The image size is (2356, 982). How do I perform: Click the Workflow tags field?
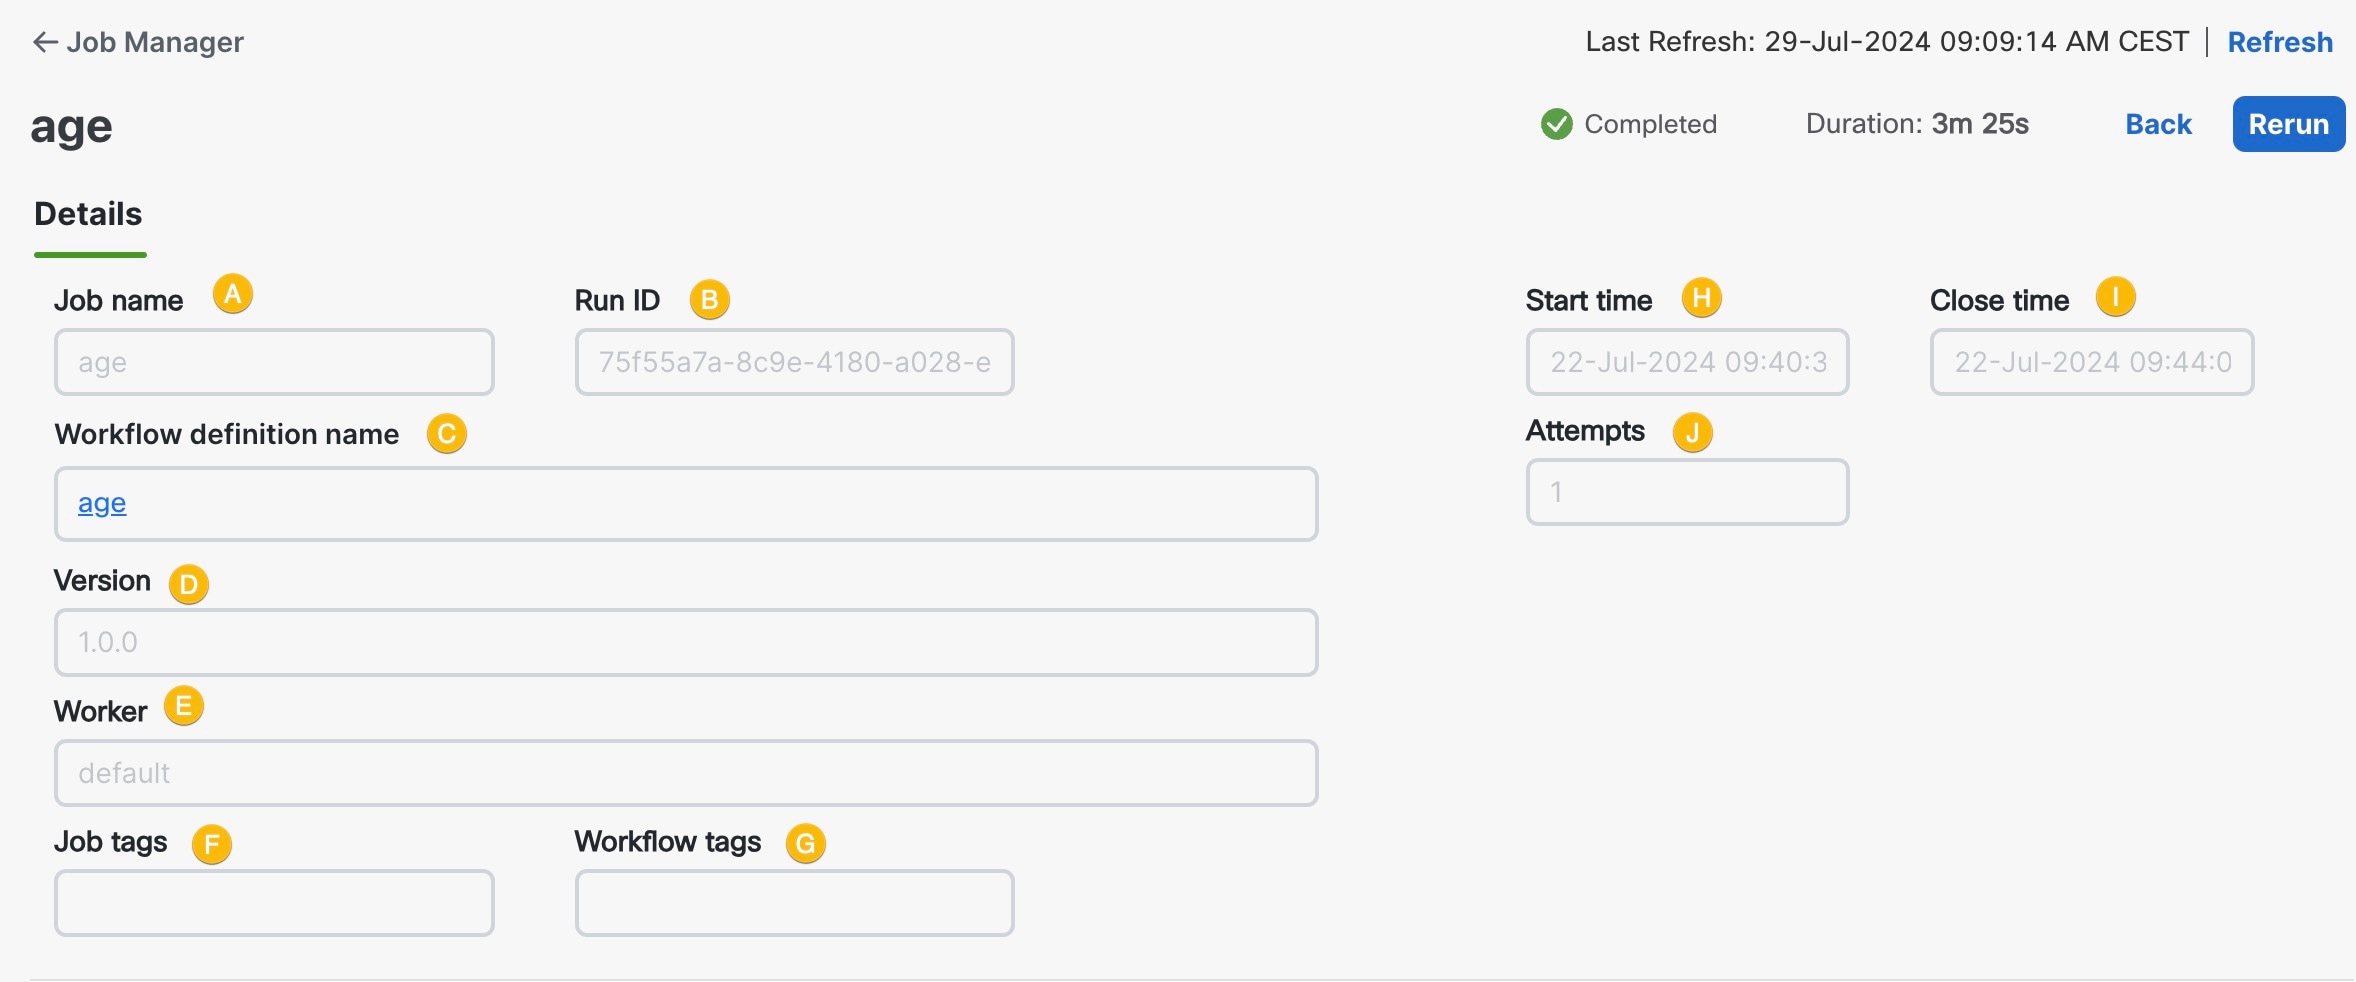(794, 903)
